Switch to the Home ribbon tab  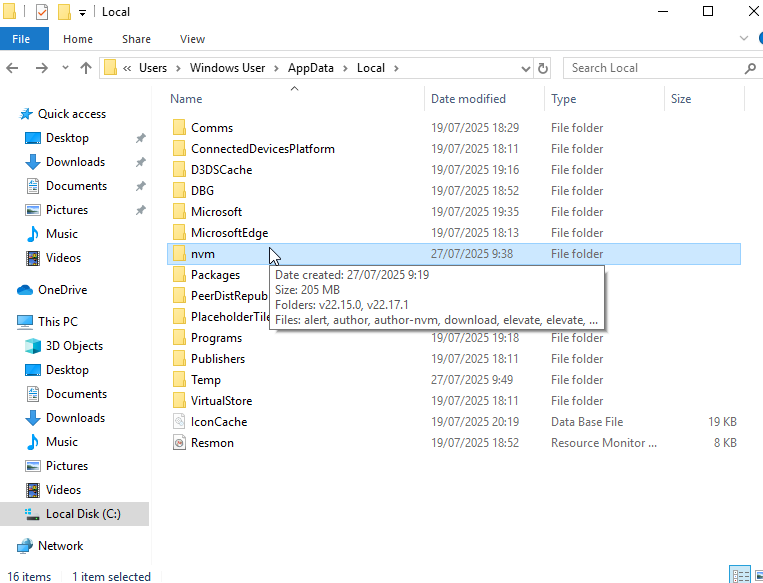(x=78, y=39)
